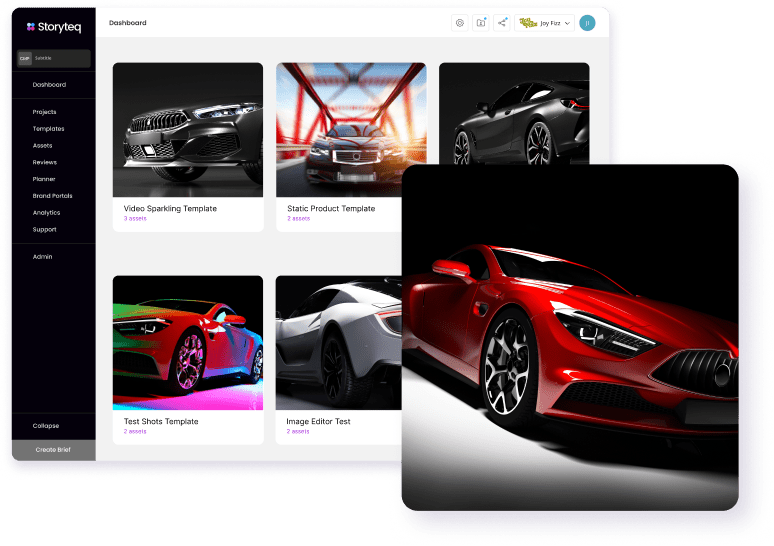Open the Analytics menu item
Screen dimensions: 774x546
click(46, 213)
